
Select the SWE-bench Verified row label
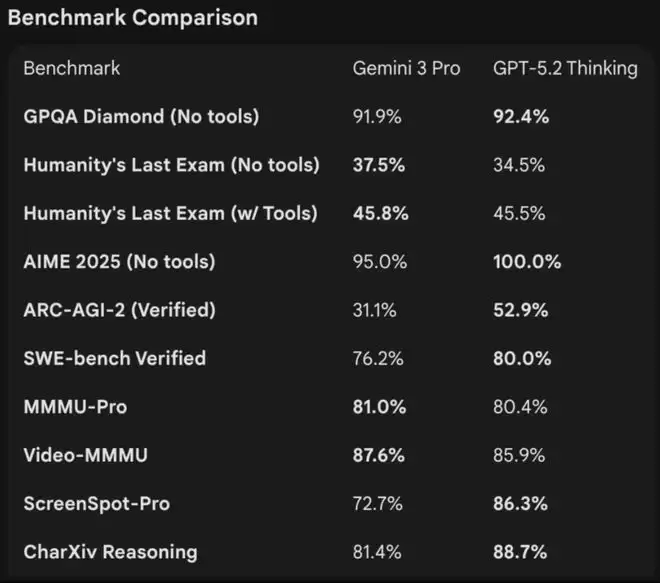pos(115,358)
